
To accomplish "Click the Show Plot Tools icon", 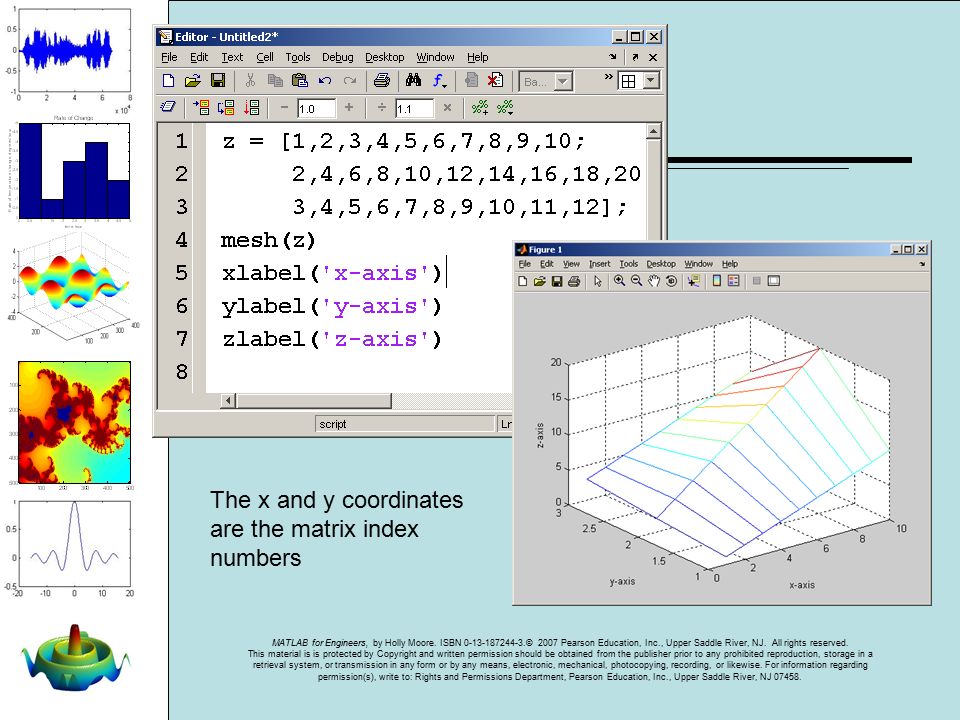I will pyautogui.click(x=774, y=281).
